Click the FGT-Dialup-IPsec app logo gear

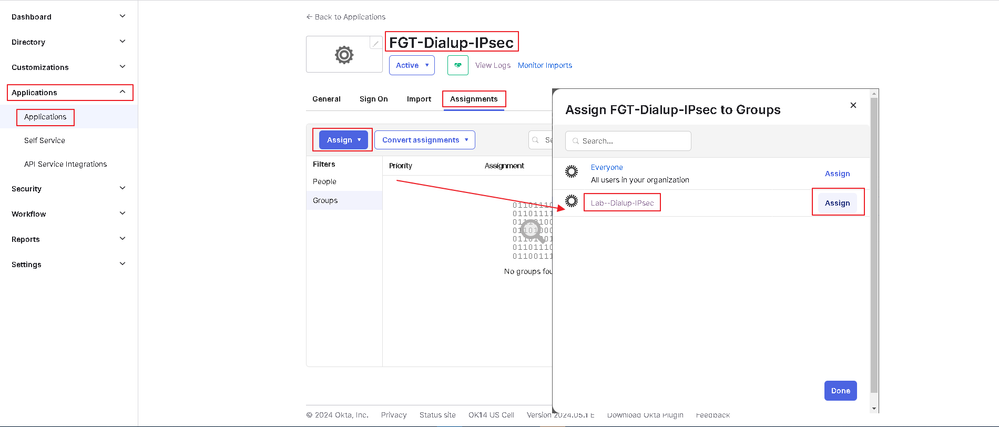tap(344, 56)
